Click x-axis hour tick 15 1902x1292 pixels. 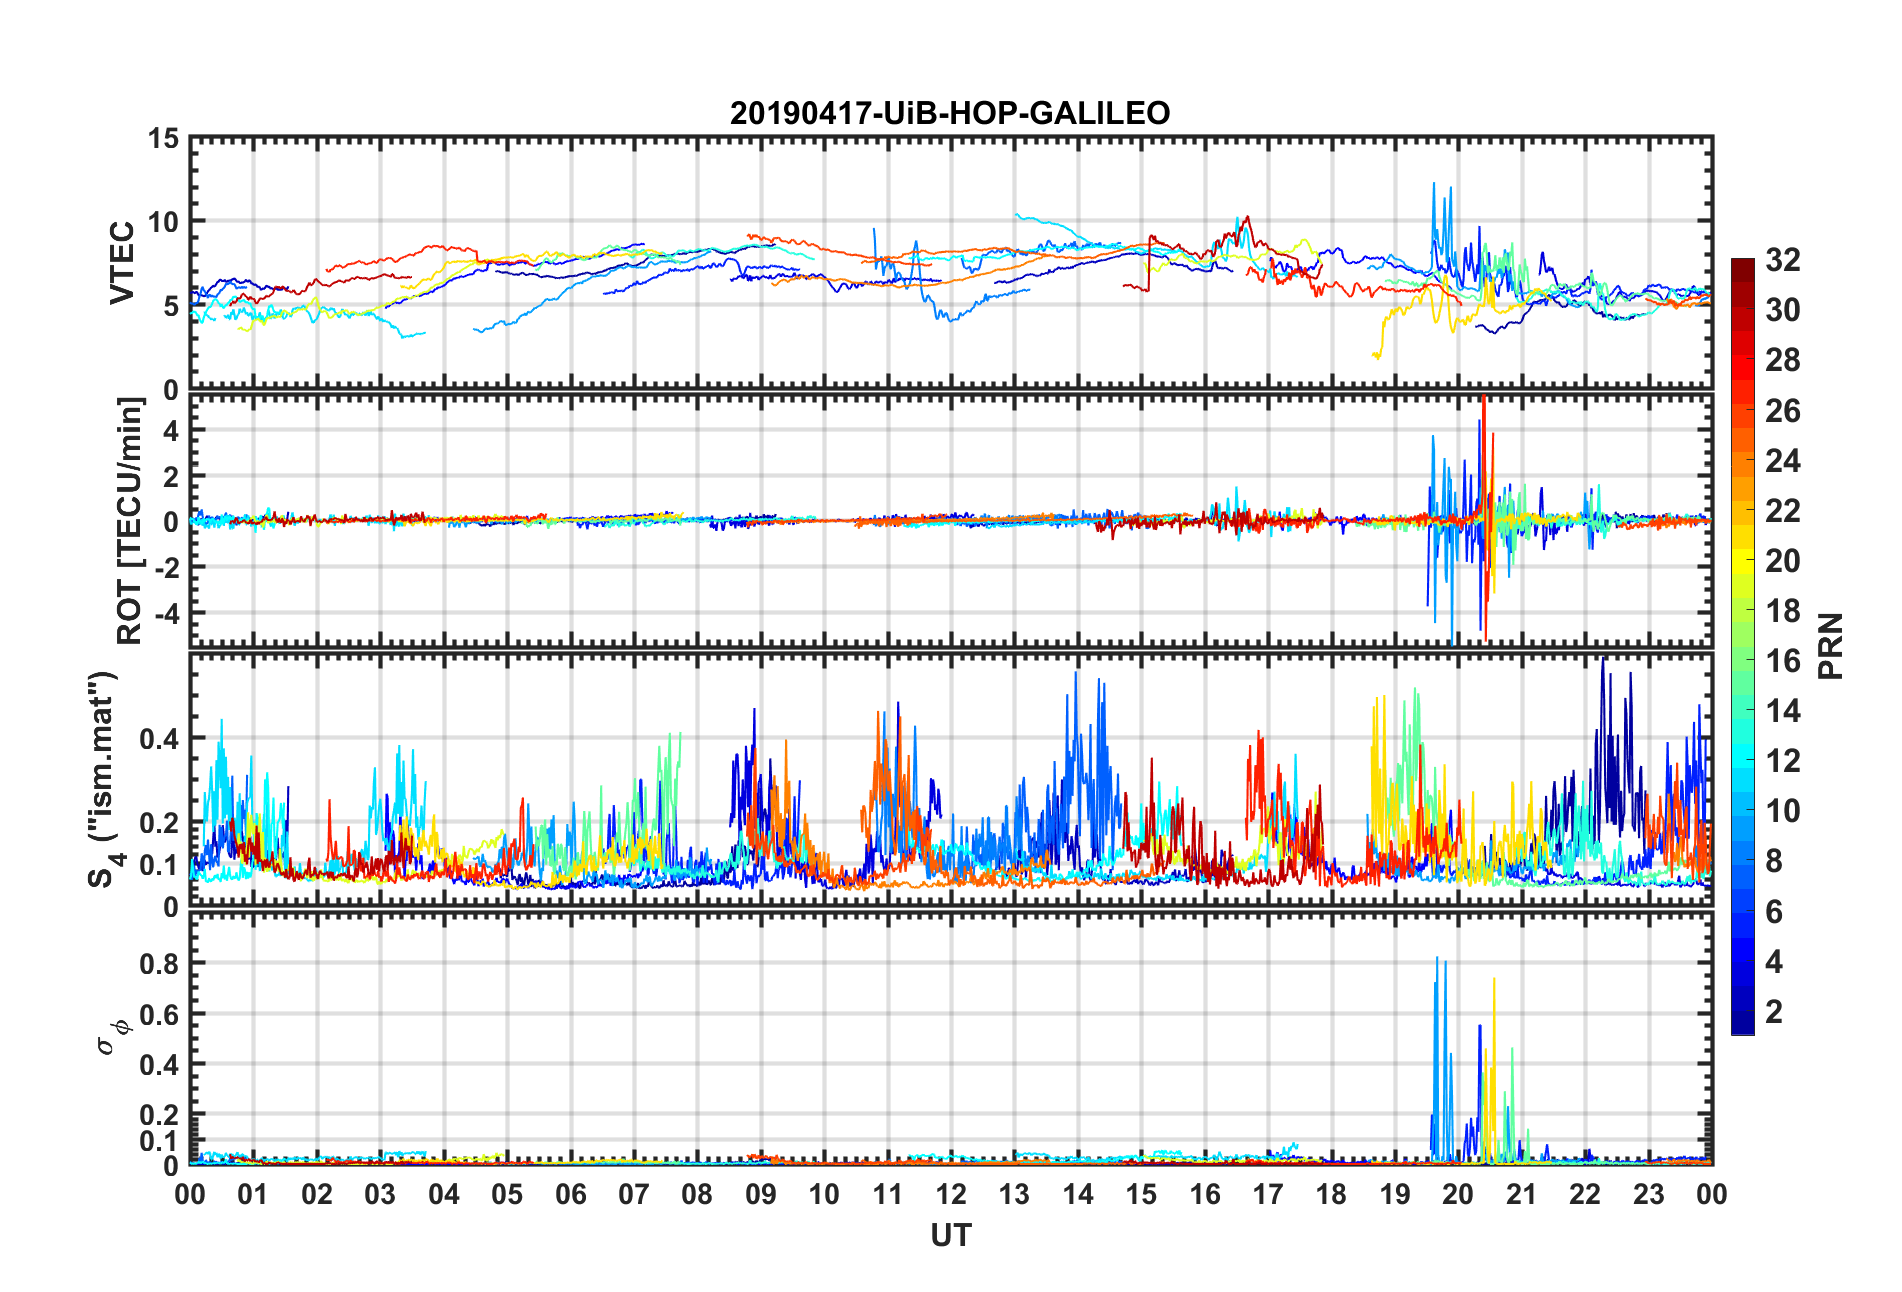(1141, 1194)
